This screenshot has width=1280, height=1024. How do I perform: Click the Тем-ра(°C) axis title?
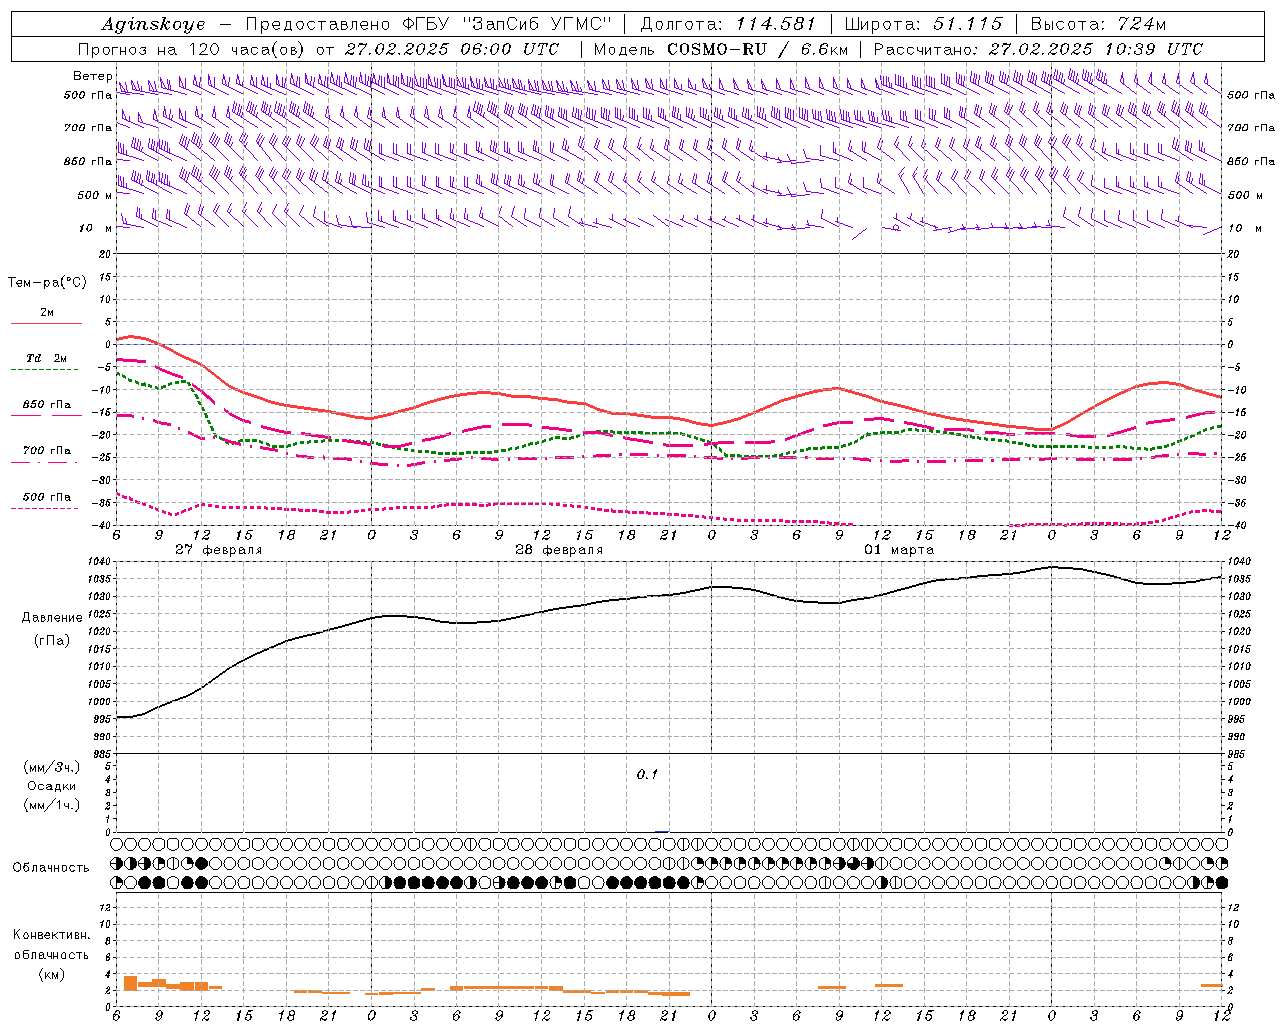point(47,283)
